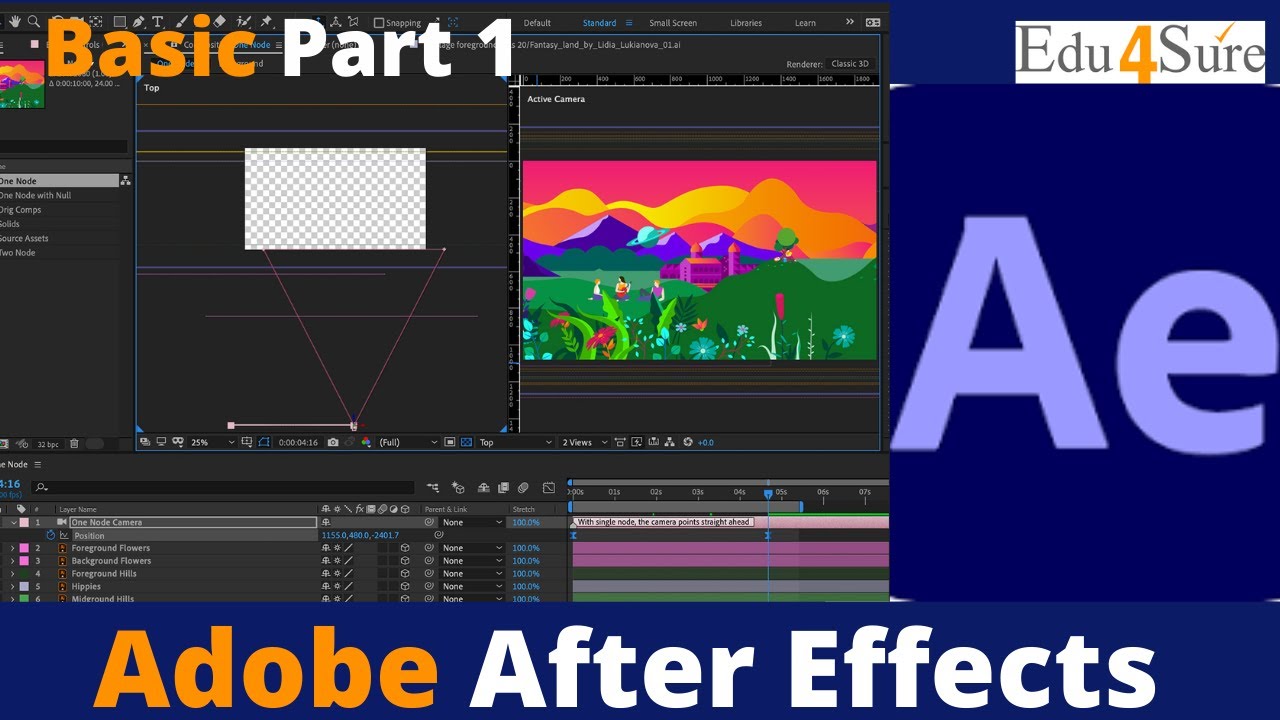Select the Puppet Pin tool
This screenshot has width=1280, height=720.
266,21
